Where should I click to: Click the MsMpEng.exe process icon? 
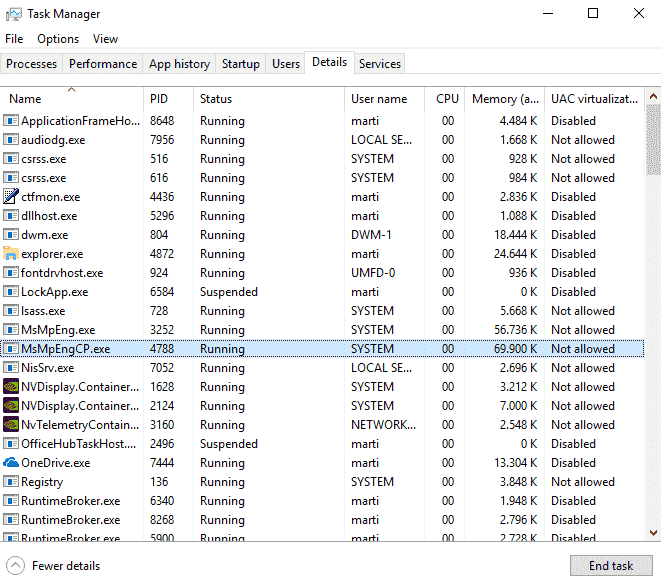pos(11,329)
